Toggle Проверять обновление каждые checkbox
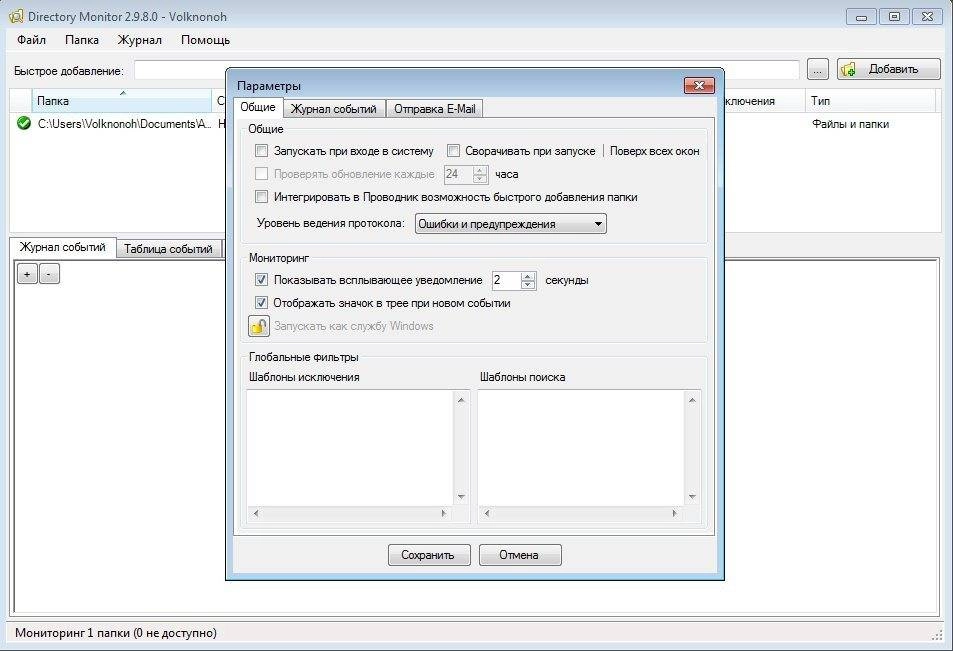Image resolution: width=953 pixels, height=651 pixels. 261,174
